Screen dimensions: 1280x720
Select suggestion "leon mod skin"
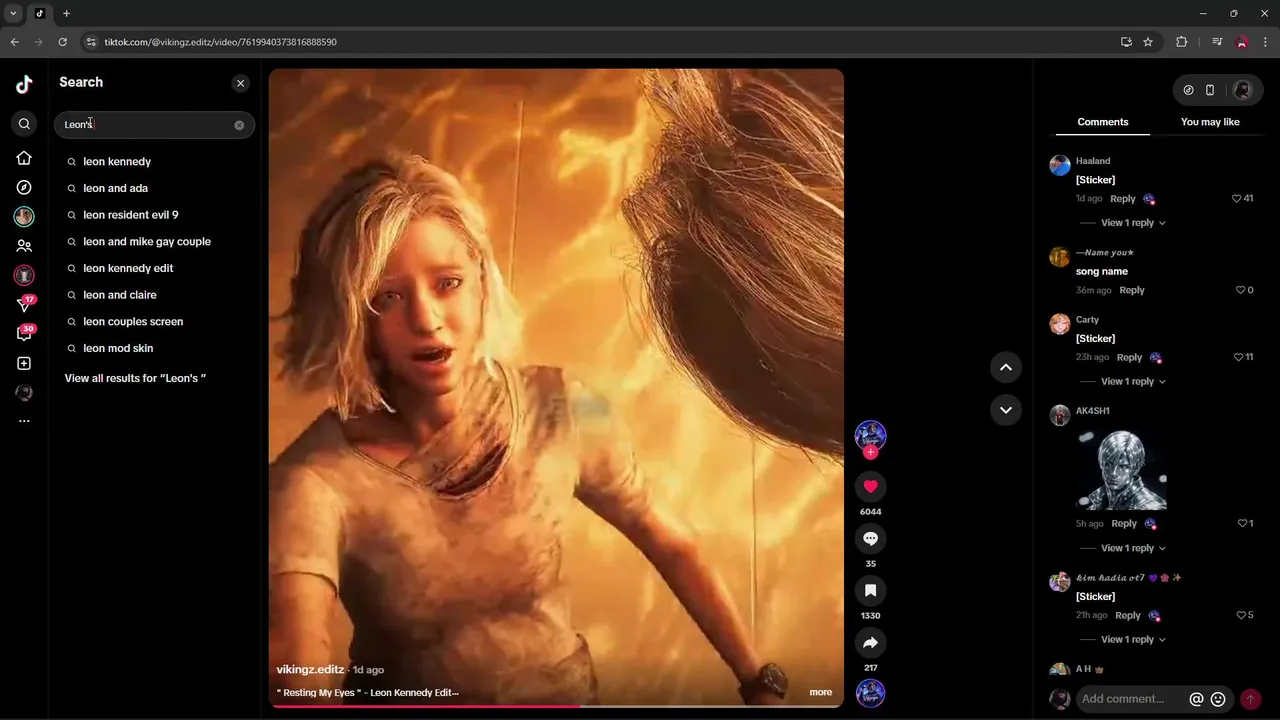click(x=118, y=348)
